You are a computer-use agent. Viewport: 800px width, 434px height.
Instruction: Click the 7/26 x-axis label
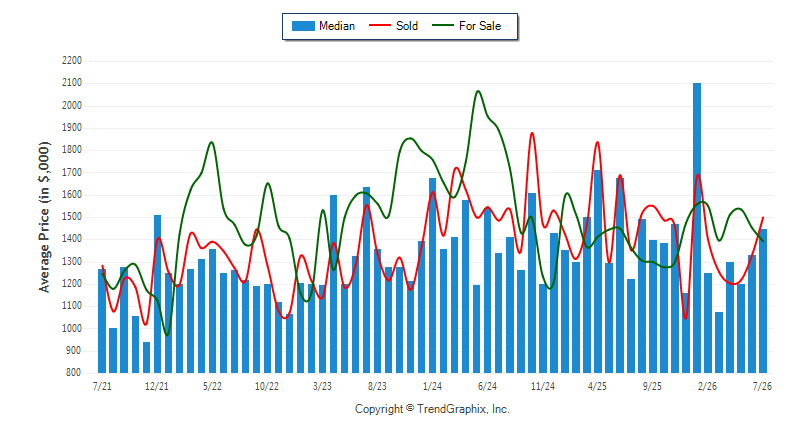762,387
